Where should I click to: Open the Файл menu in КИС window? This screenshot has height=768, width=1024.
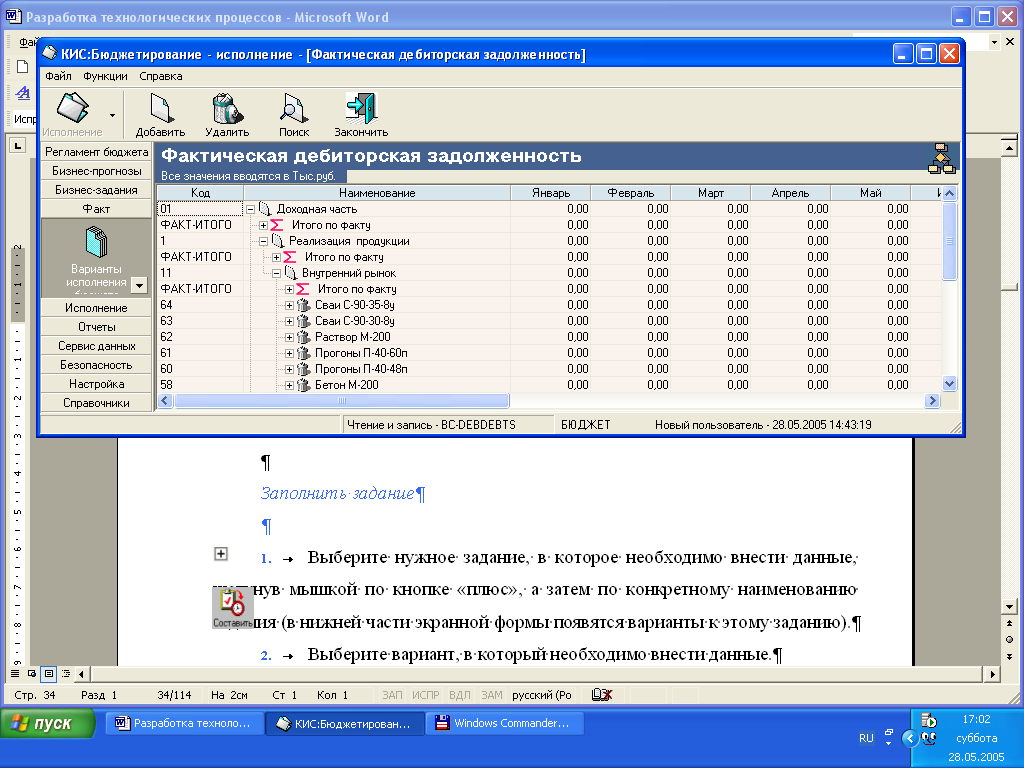pos(58,76)
